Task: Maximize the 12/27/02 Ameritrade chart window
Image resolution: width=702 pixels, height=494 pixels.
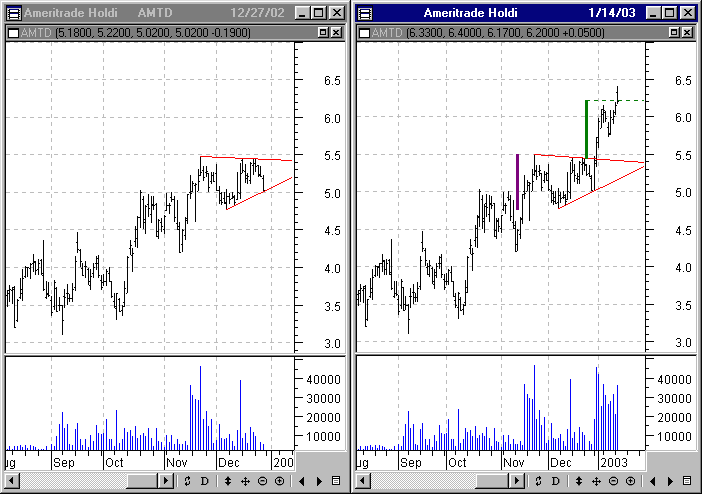Action: tap(319, 13)
